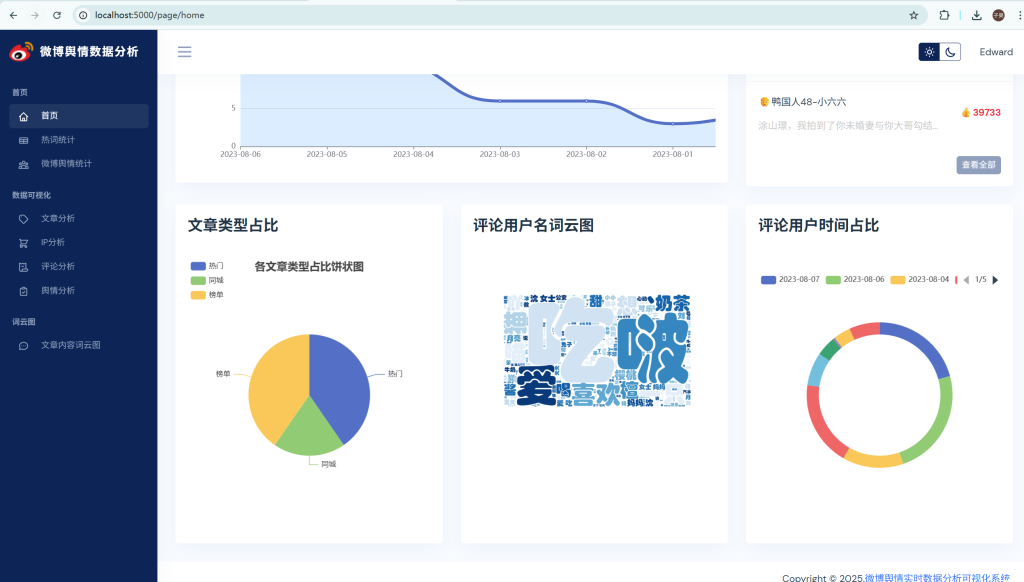The image size is (1024, 582).
Task: Click the chat bubble icon beside 文章内容词云图
Action: coord(24,345)
